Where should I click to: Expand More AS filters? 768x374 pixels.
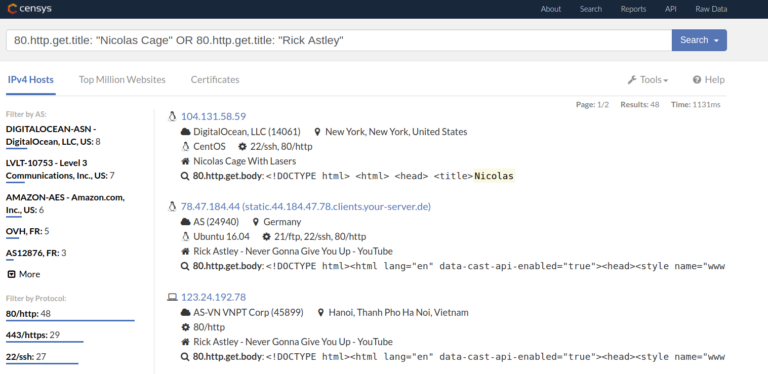coord(24,274)
